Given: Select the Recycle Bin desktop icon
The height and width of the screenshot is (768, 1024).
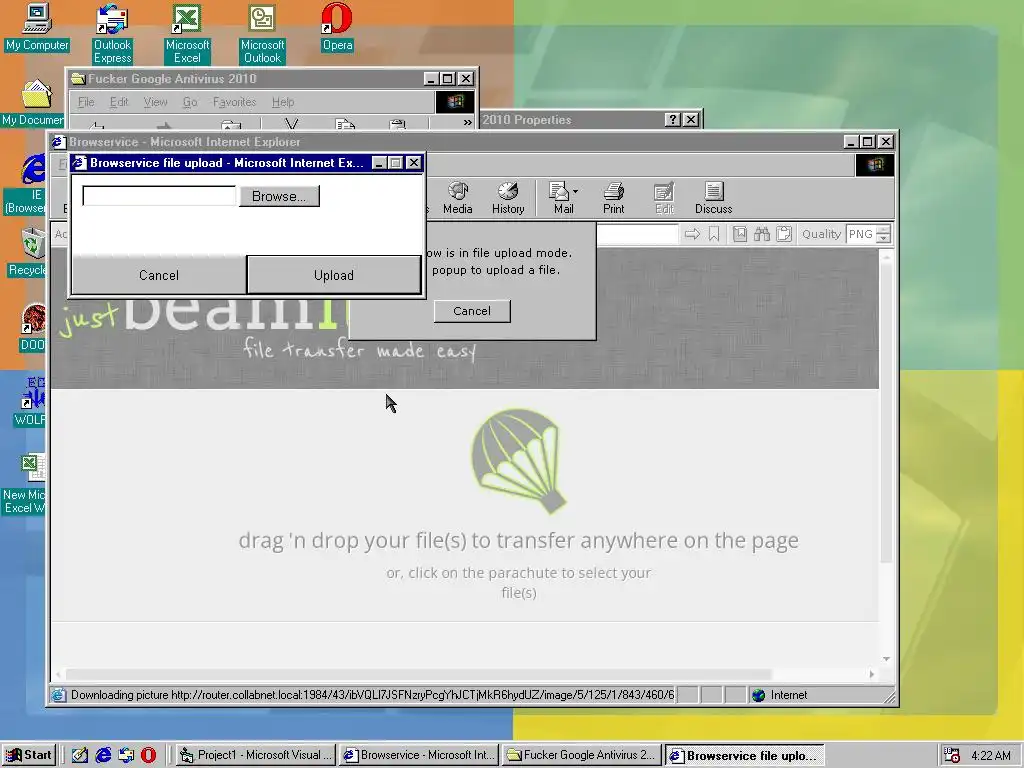Looking at the screenshot, I should [29, 252].
